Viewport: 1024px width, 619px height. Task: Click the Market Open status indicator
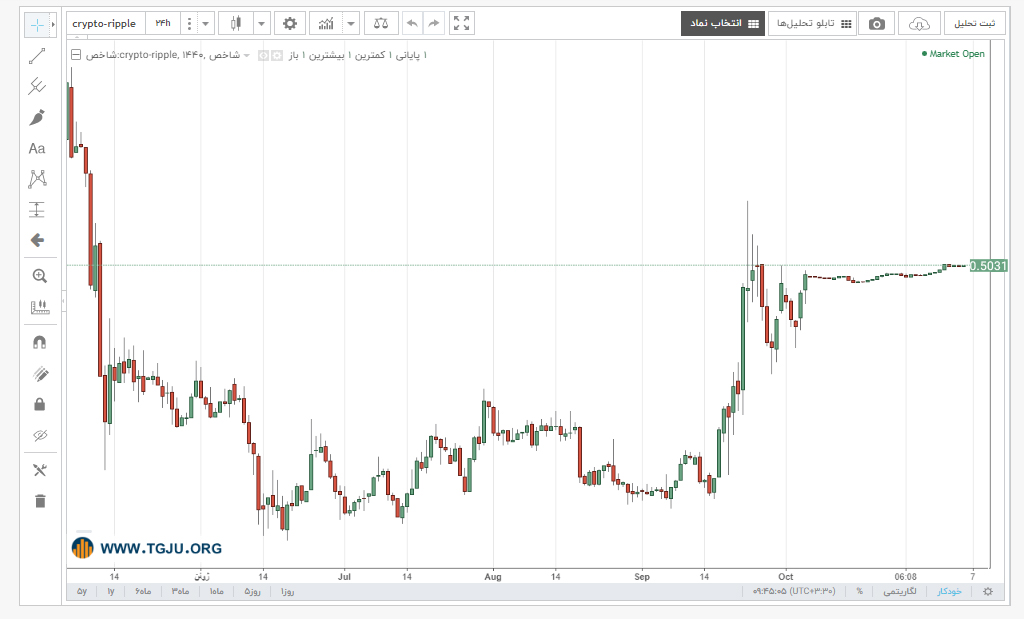[953, 54]
